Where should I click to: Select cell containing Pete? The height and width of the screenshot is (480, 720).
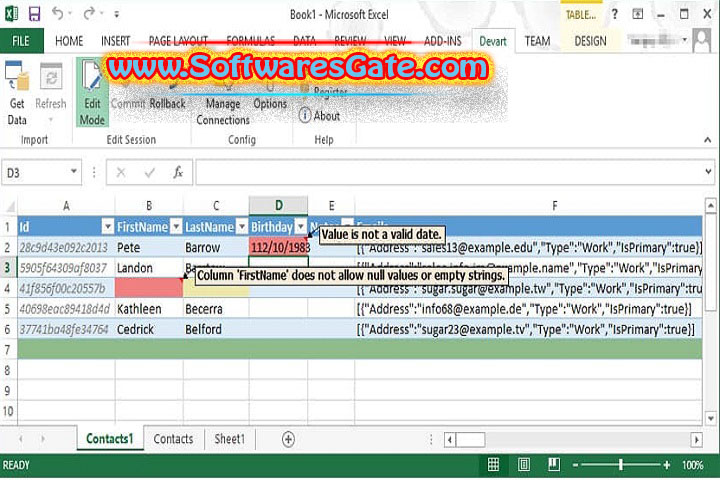pyautogui.click(x=149, y=248)
